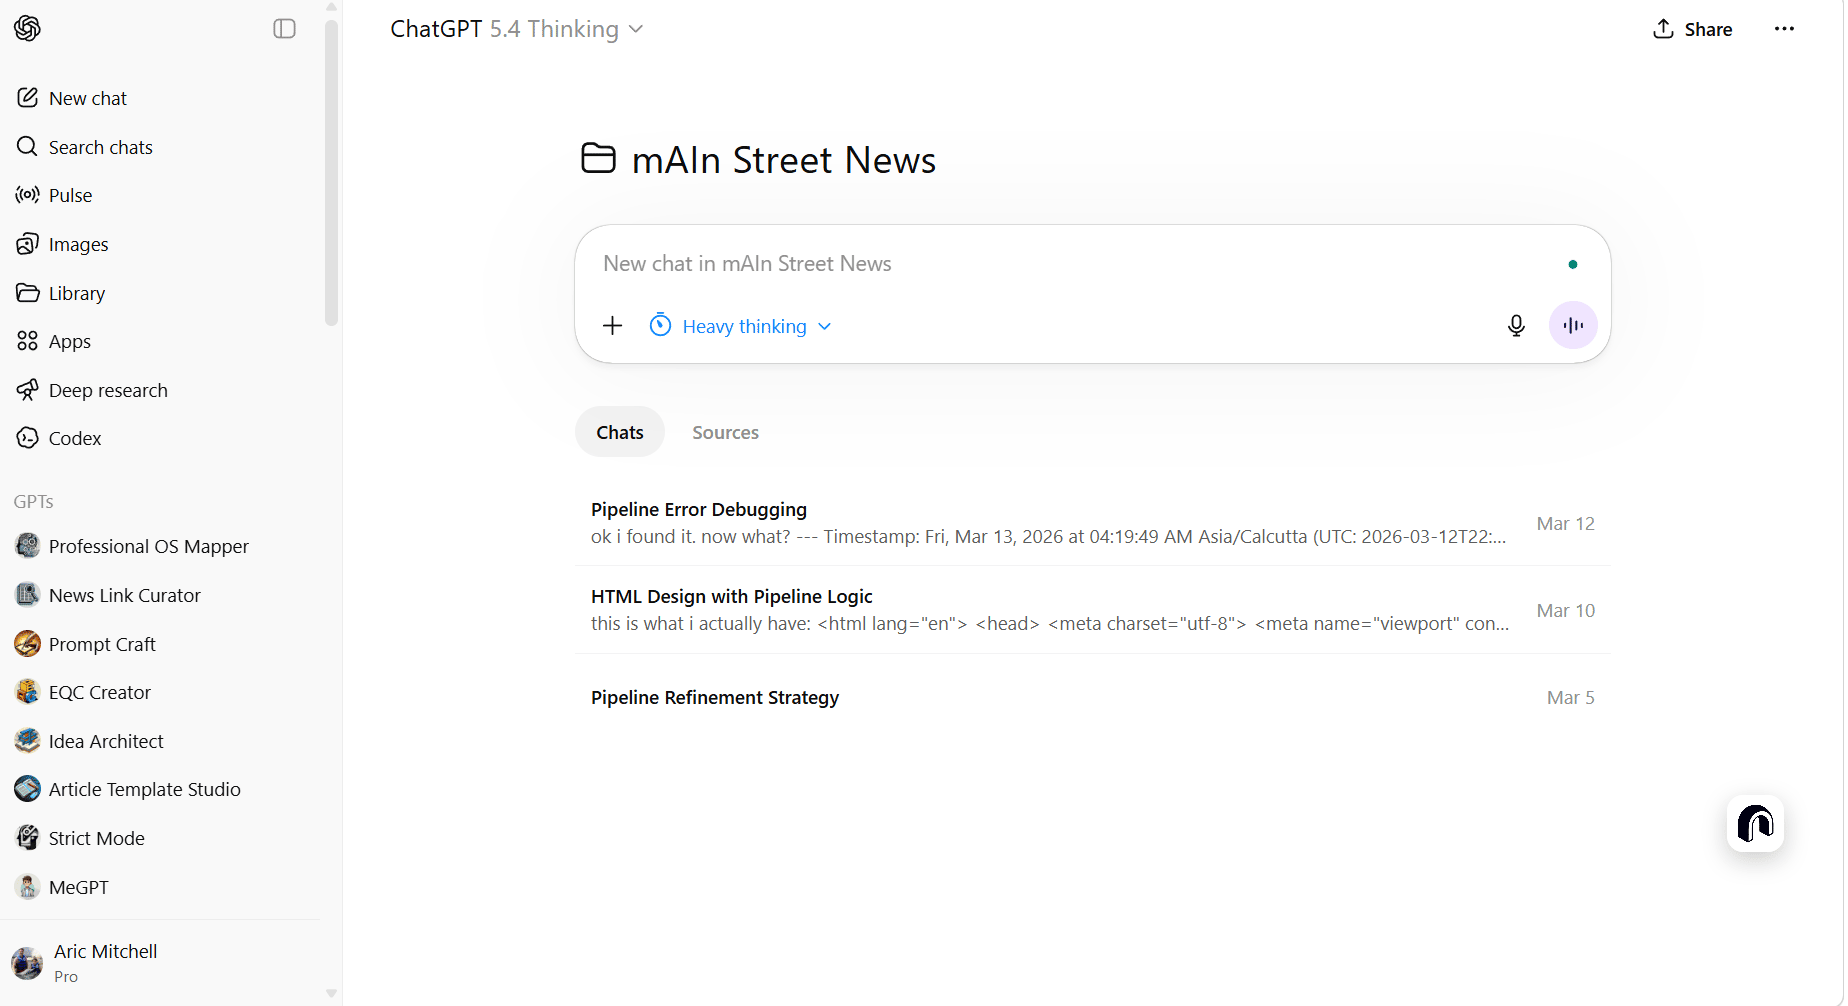Click the sidebar vertical scrollbar
This screenshot has width=1848, height=1006.
pyautogui.click(x=332, y=172)
